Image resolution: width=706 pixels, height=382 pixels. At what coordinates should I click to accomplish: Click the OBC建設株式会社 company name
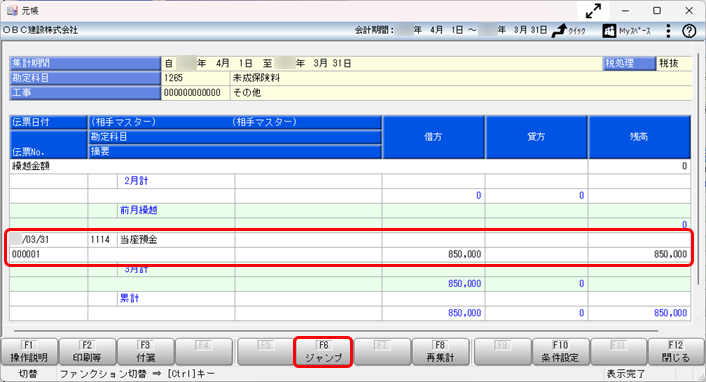tap(41, 30)
